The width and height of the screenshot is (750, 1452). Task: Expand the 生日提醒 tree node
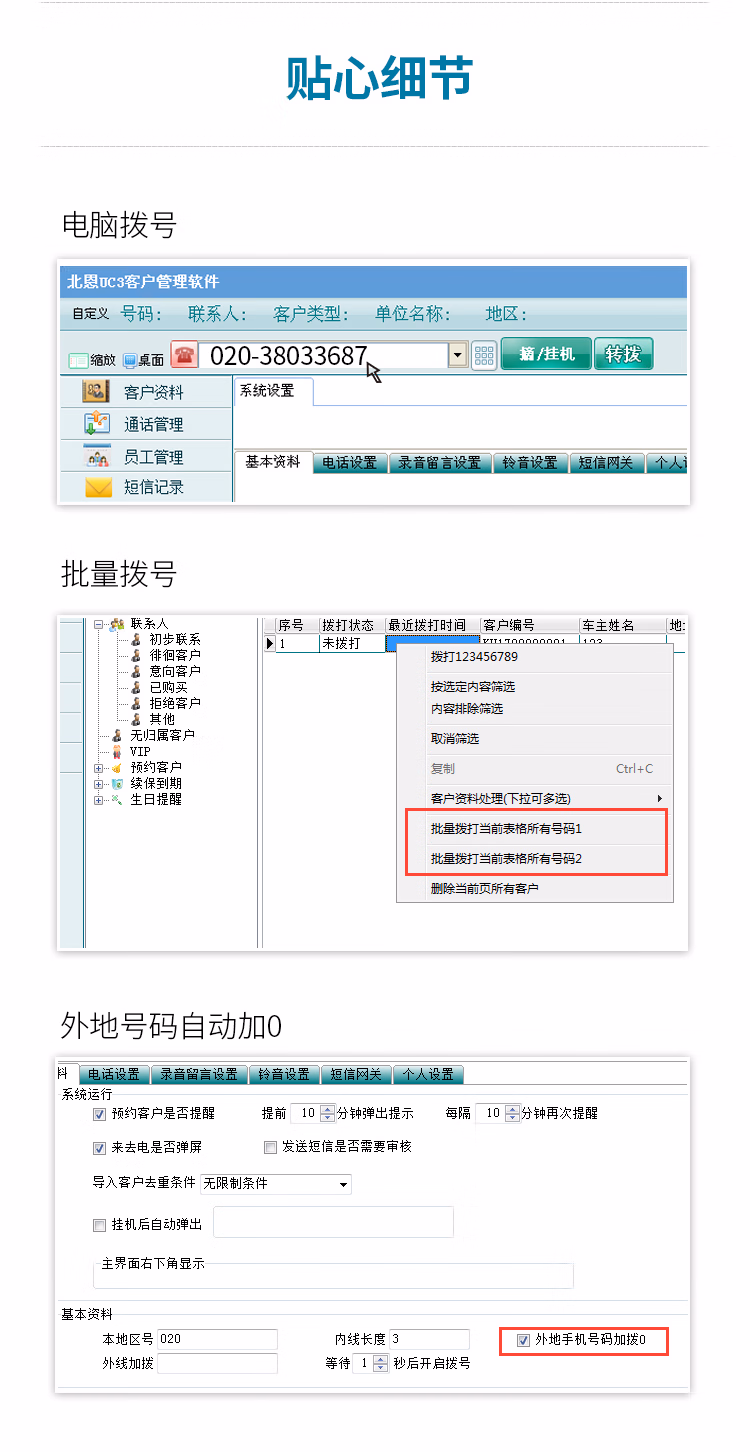[x=99, y=800]
